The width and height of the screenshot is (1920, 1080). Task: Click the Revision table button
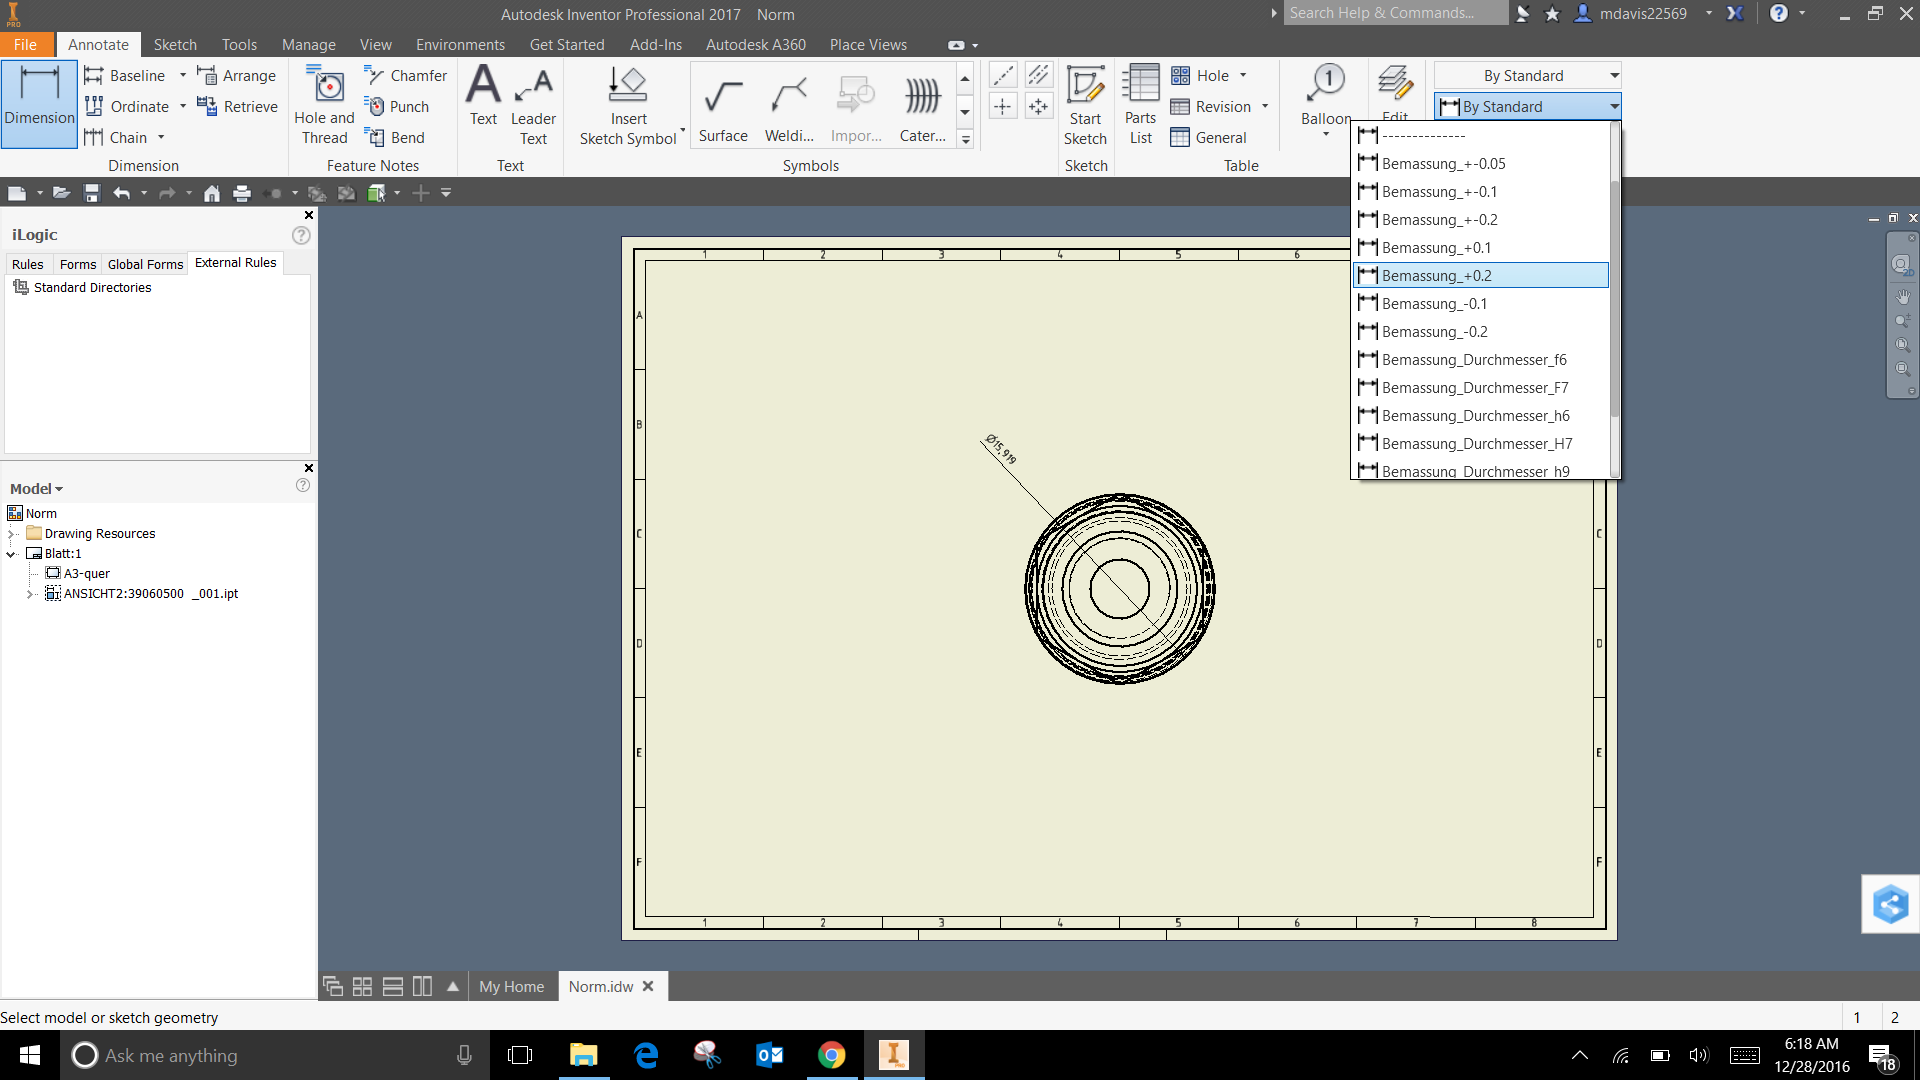(x=1211, y=107)
